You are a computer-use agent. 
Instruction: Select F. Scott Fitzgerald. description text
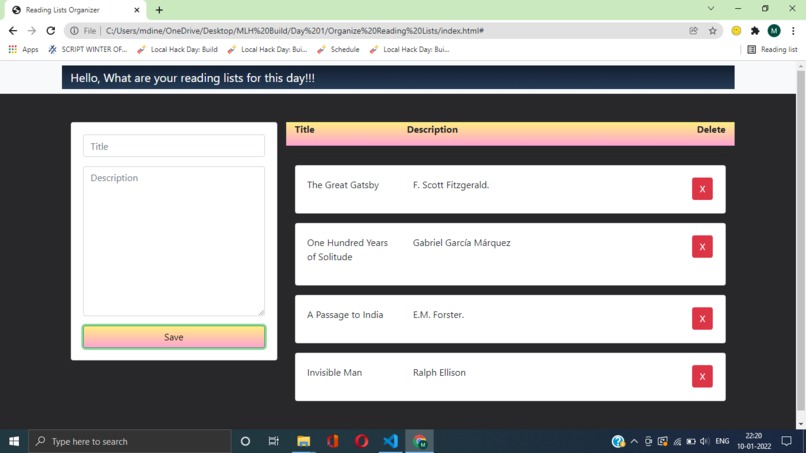click(451, 185)
